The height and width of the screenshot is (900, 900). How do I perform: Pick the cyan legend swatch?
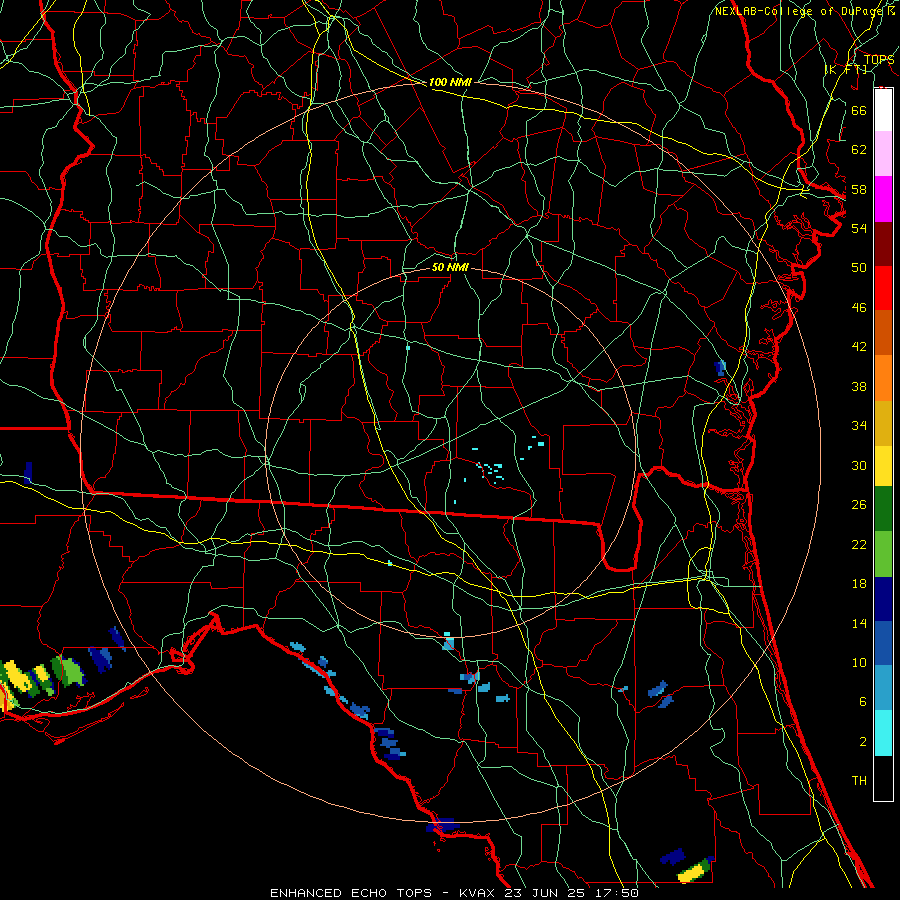click(883, 732)
